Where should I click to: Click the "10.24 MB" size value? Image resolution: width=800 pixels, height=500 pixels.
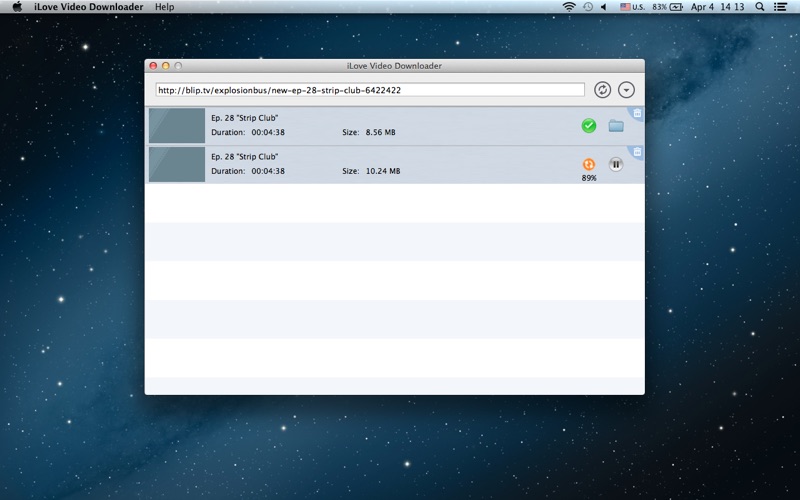click(383, 171)
